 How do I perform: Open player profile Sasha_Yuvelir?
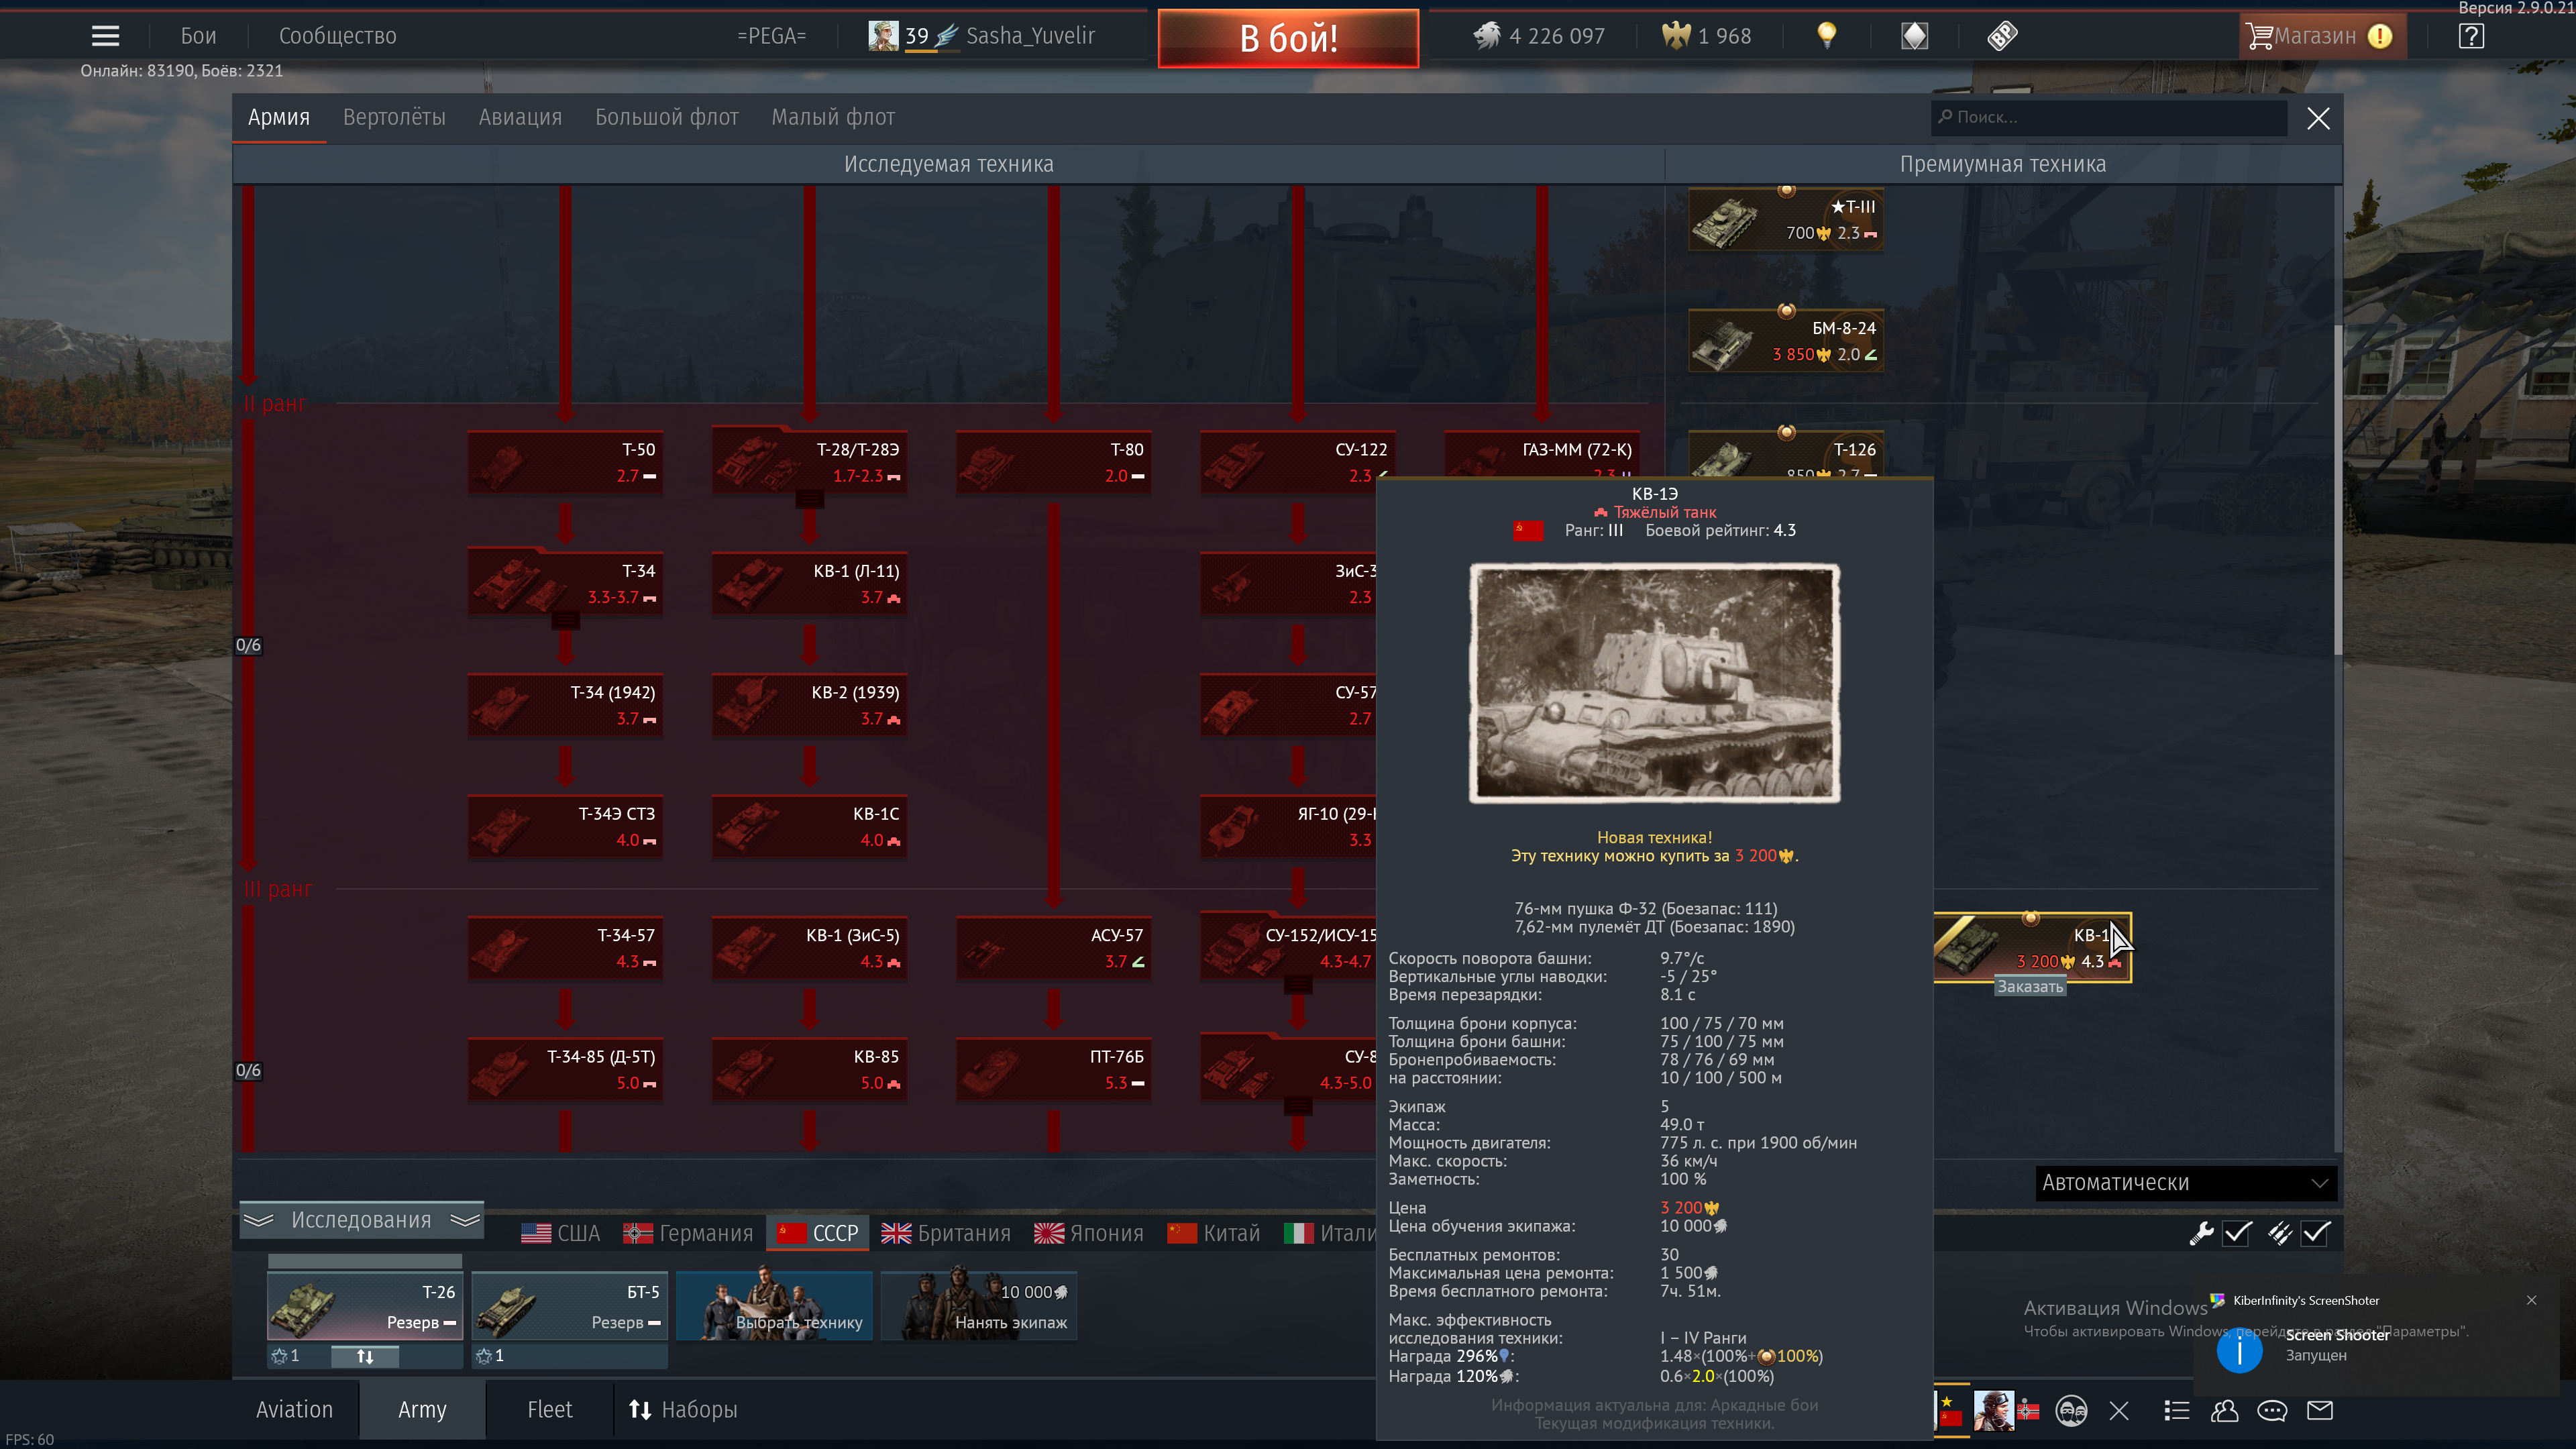[1030, 36]
